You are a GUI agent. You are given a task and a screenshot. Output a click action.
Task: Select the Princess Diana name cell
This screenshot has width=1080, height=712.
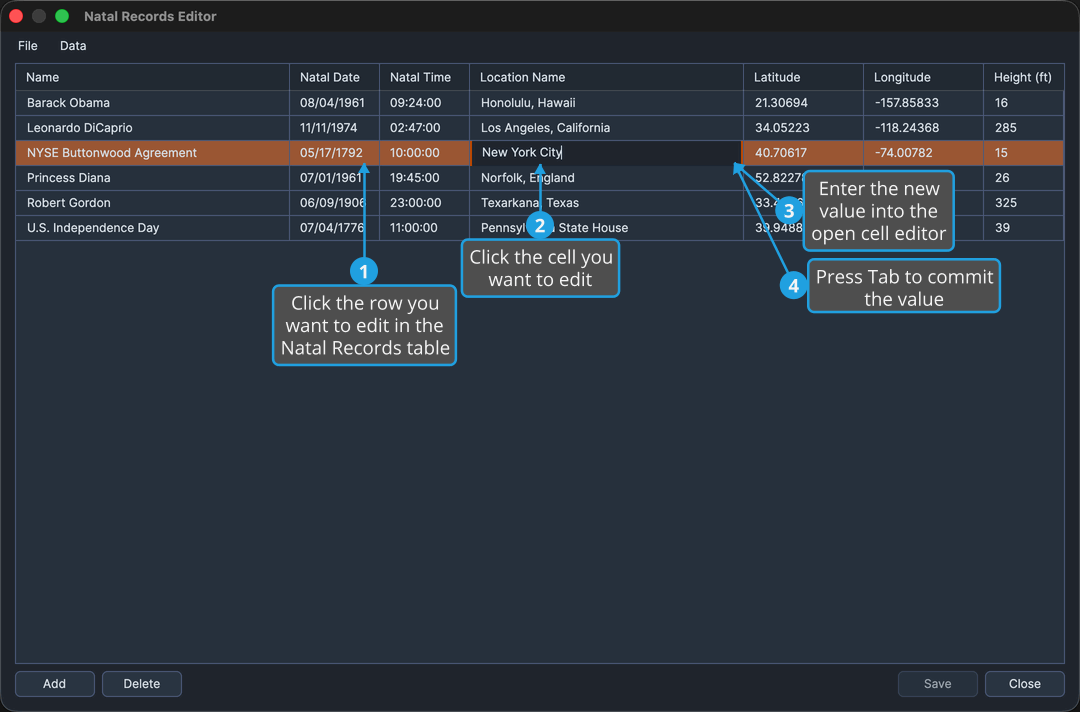pyautogui.click(x=152, y=178)
